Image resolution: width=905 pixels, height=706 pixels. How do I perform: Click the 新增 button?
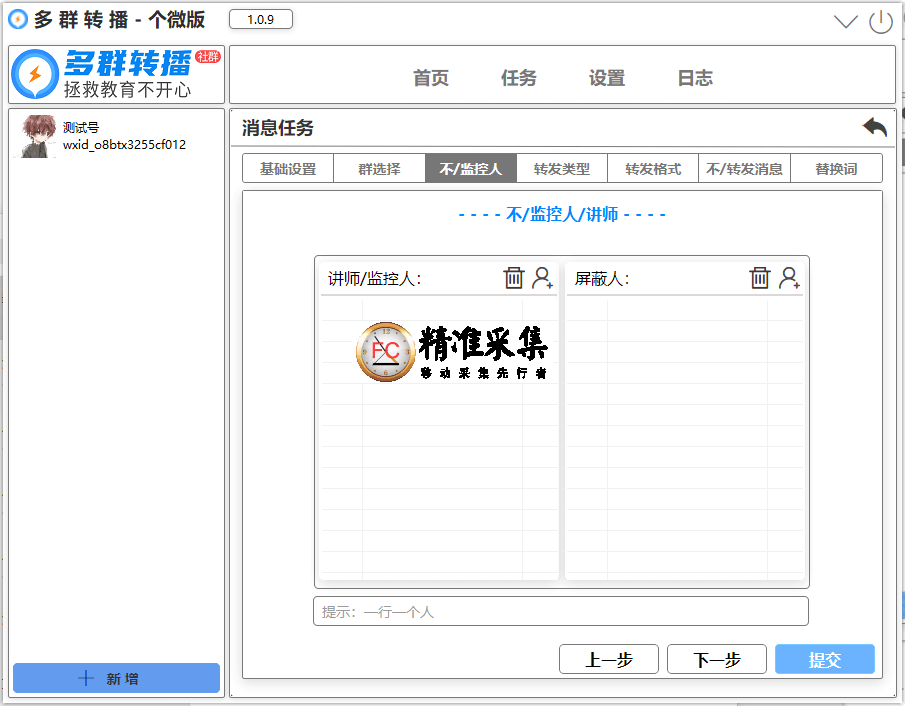[x=117, y=678]
